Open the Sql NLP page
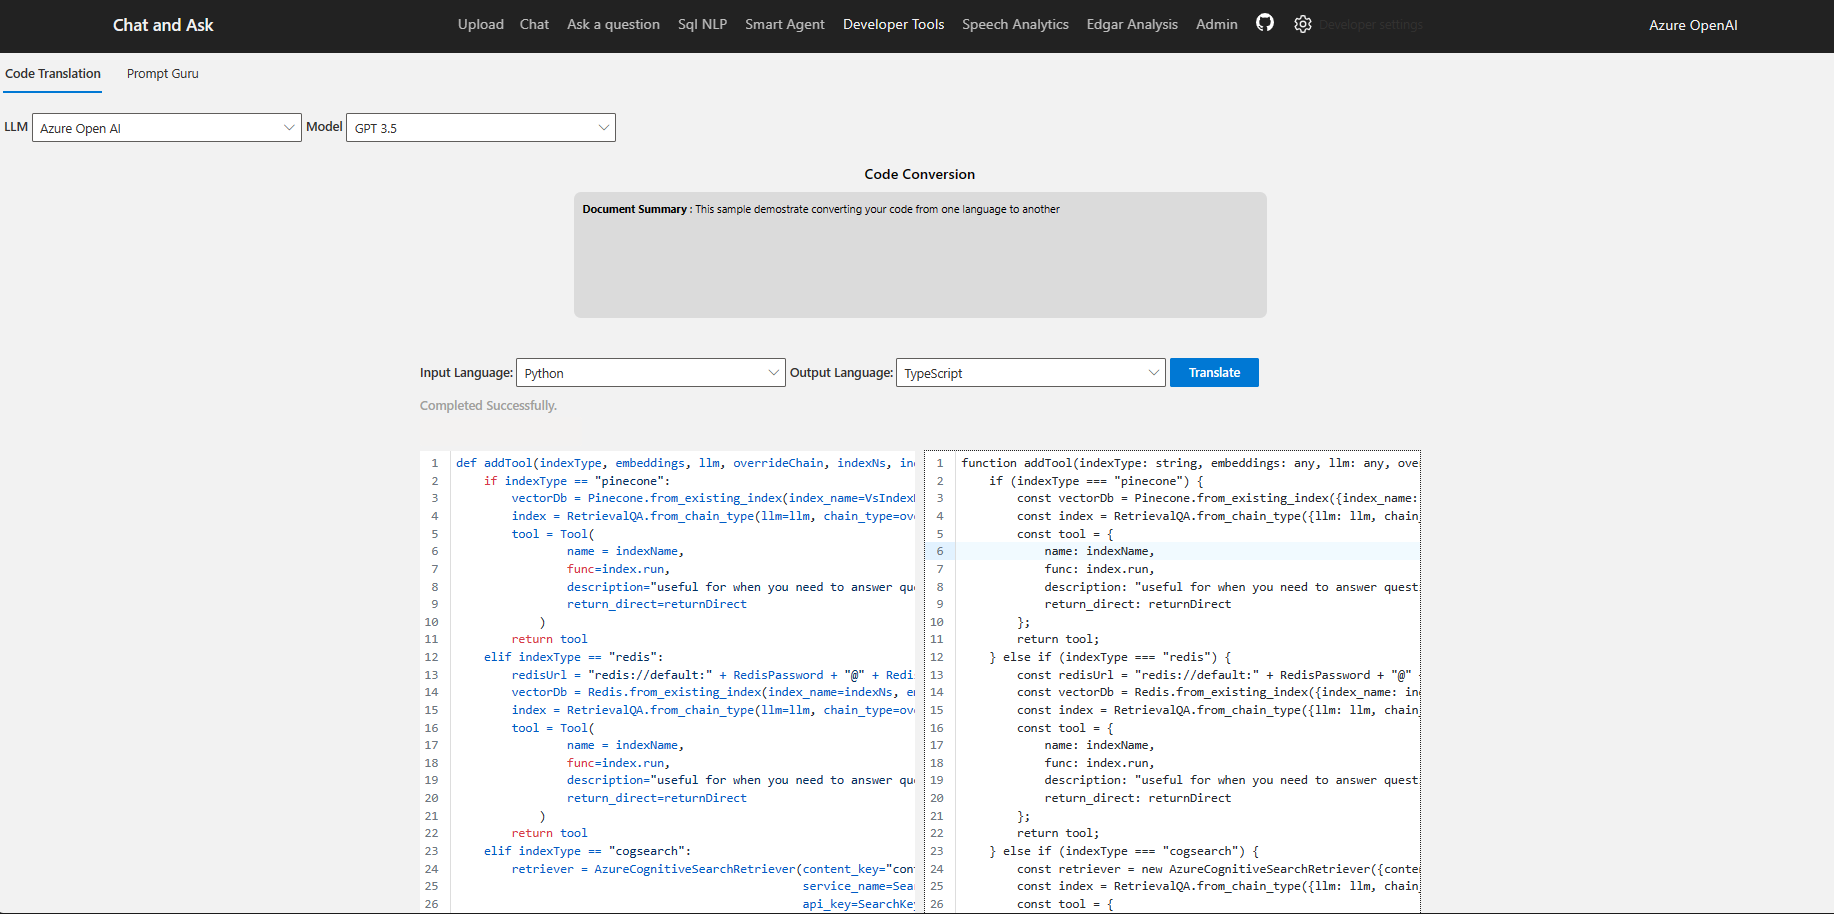Image resolution: width=1834 pixels, height=914 pixels. tap(702, 24)
